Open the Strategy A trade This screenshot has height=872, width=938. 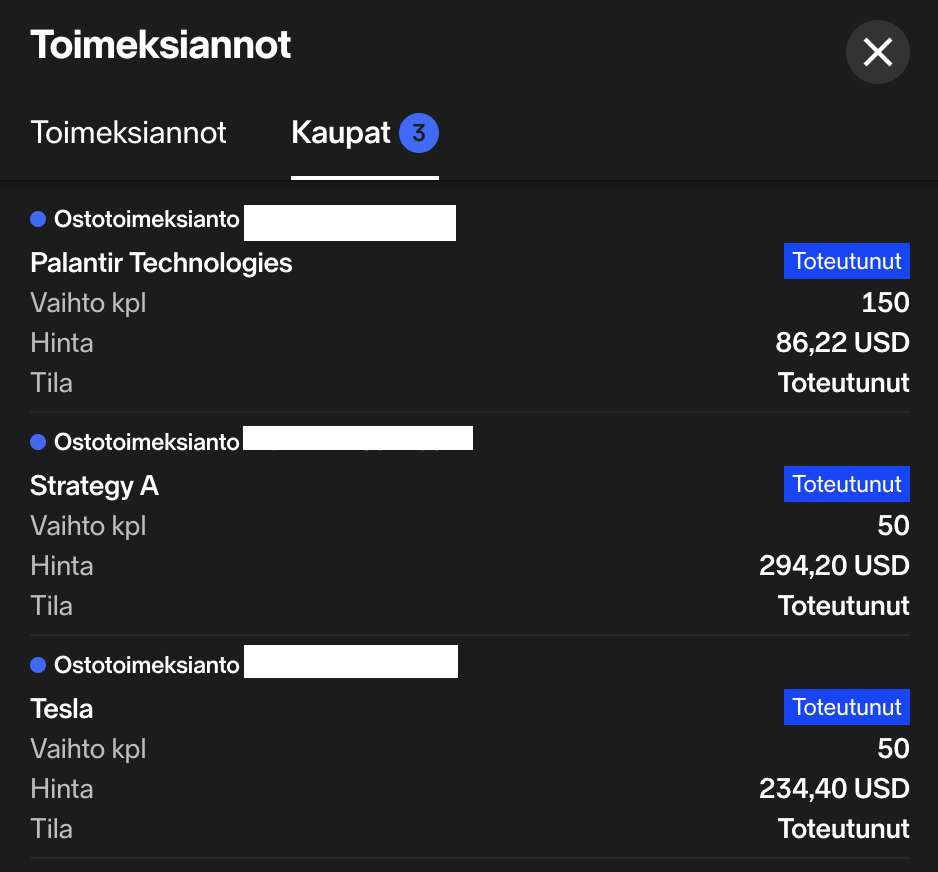(x=94, y=486)
